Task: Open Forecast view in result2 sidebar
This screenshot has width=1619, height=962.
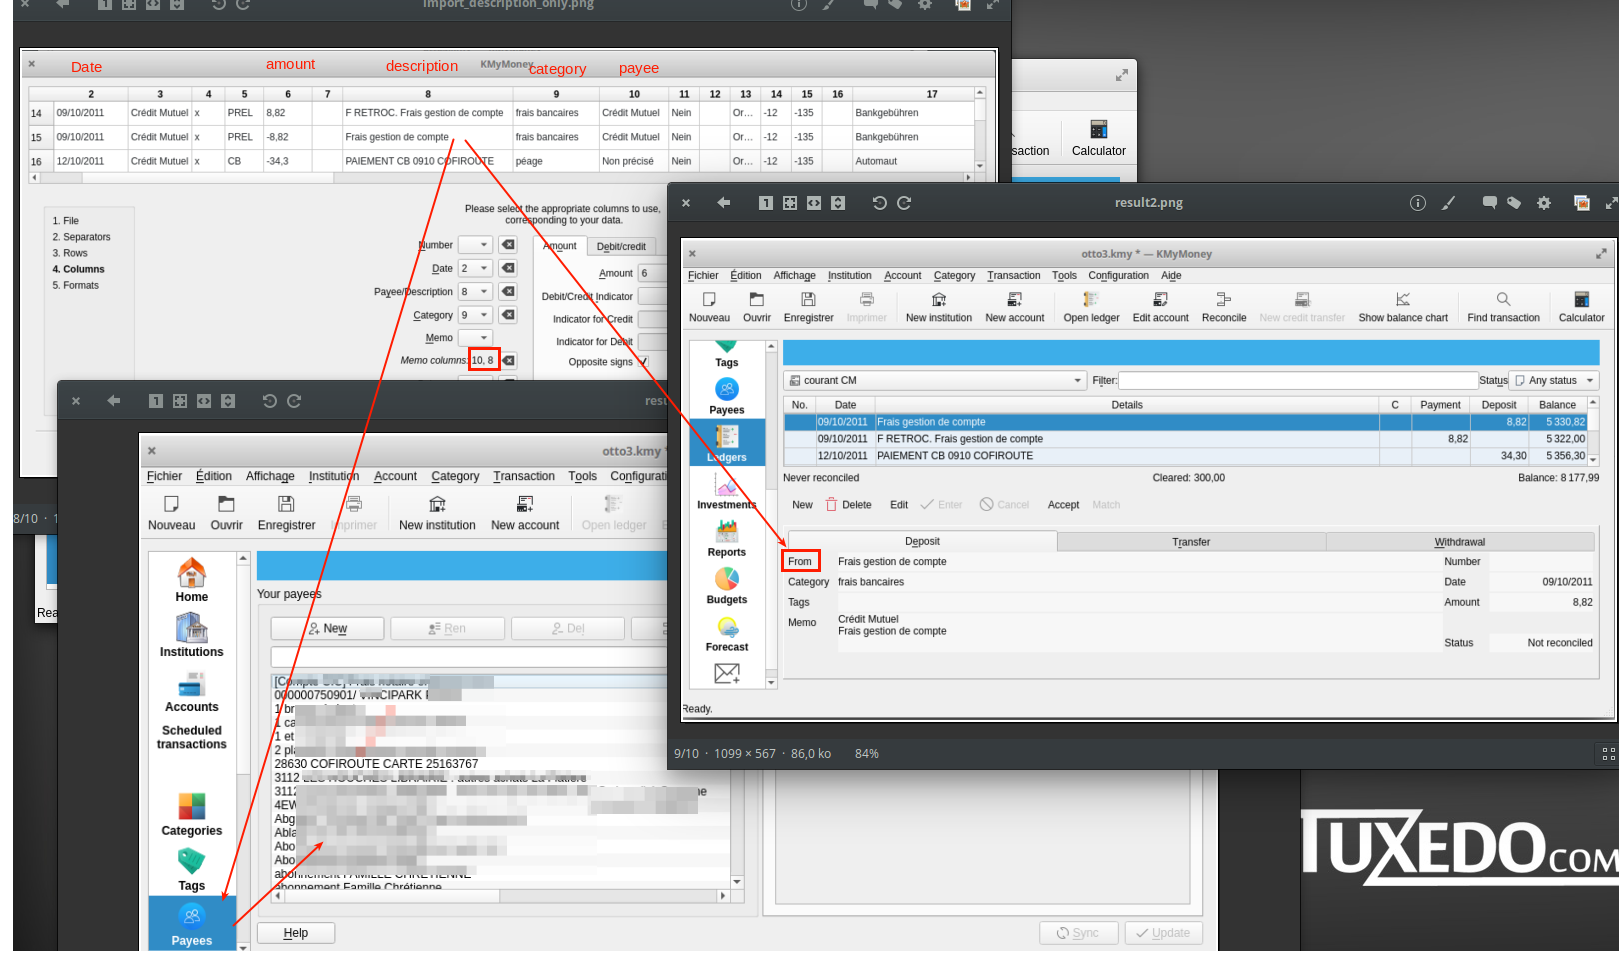Action: 727,634
